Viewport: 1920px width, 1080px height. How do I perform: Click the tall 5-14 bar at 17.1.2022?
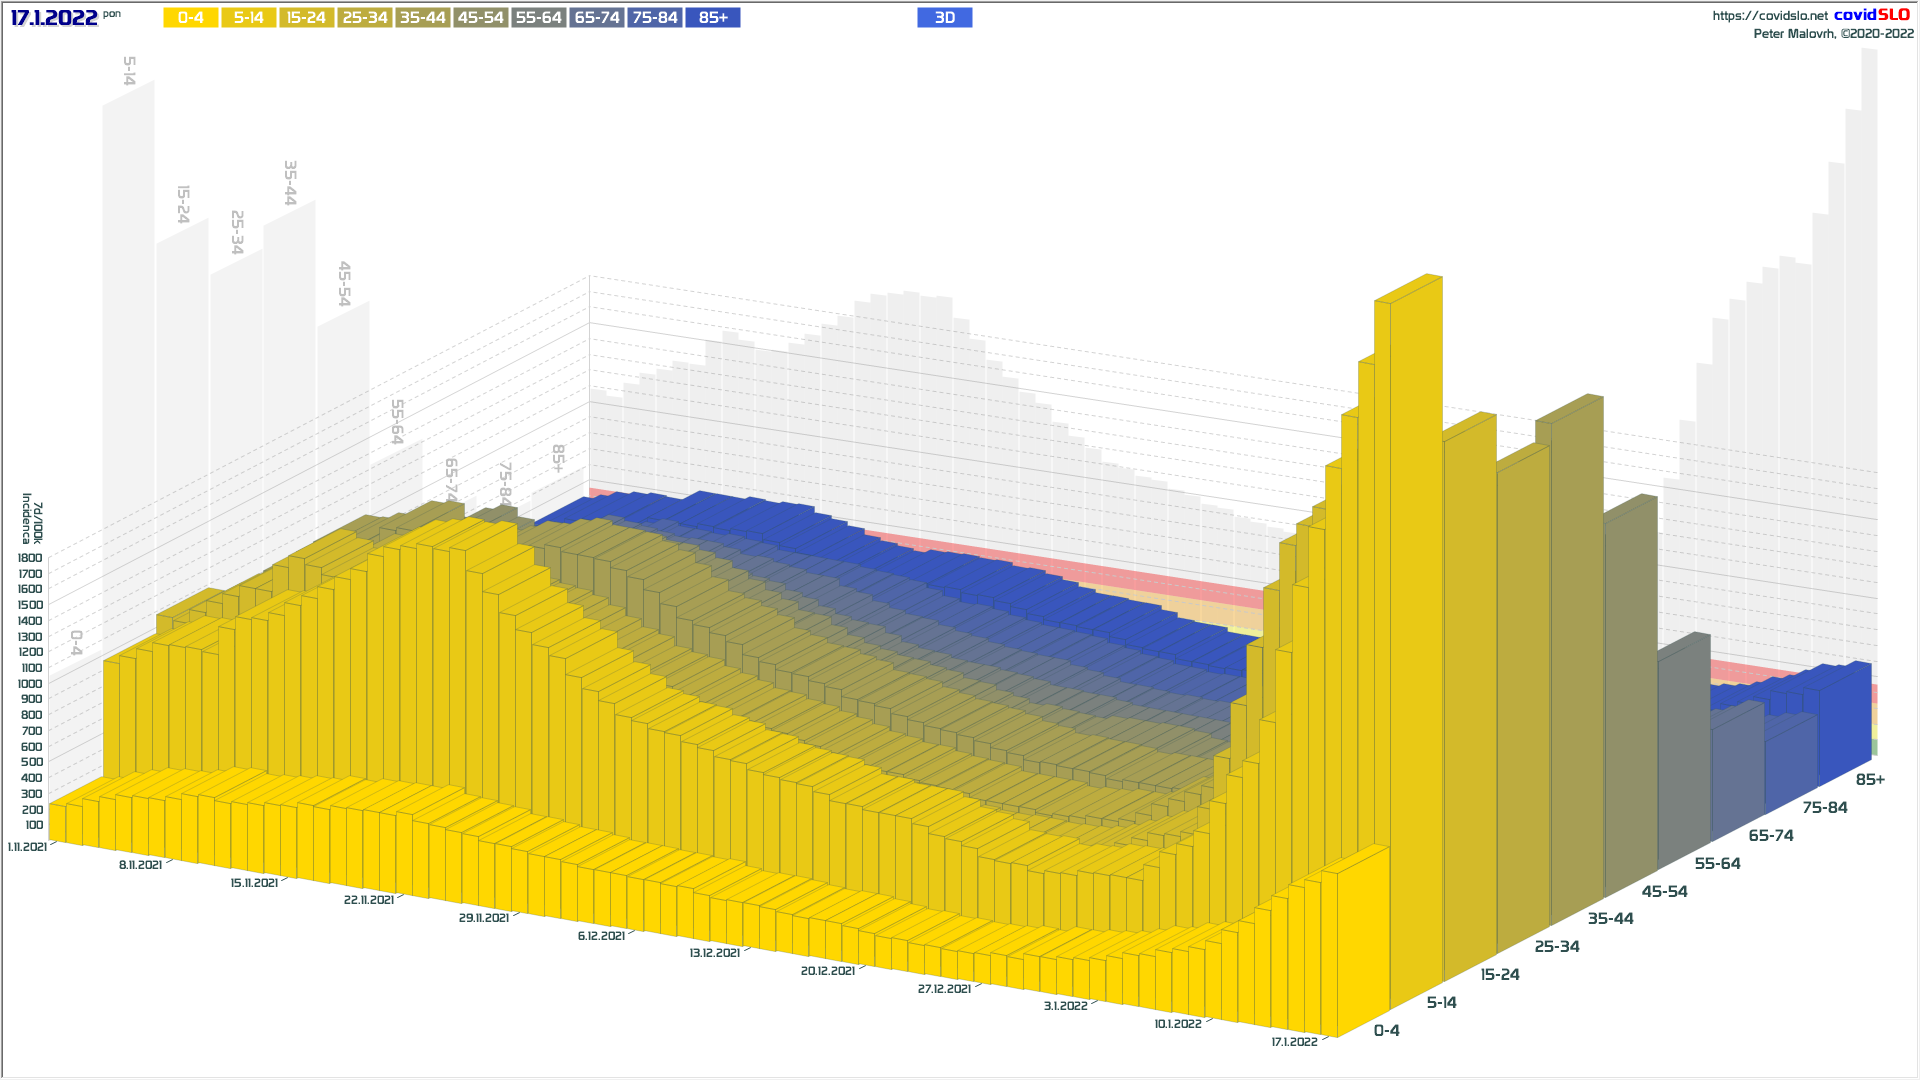(1415, 600)
